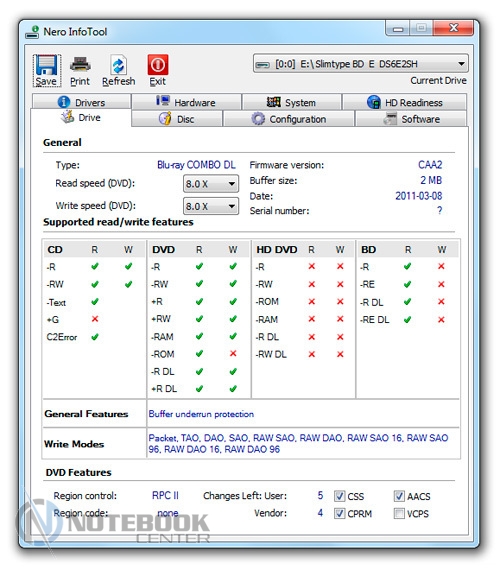Switch to the Drivers tab
Viewport: 500px width, 570px height.
(x=81, y=102)
